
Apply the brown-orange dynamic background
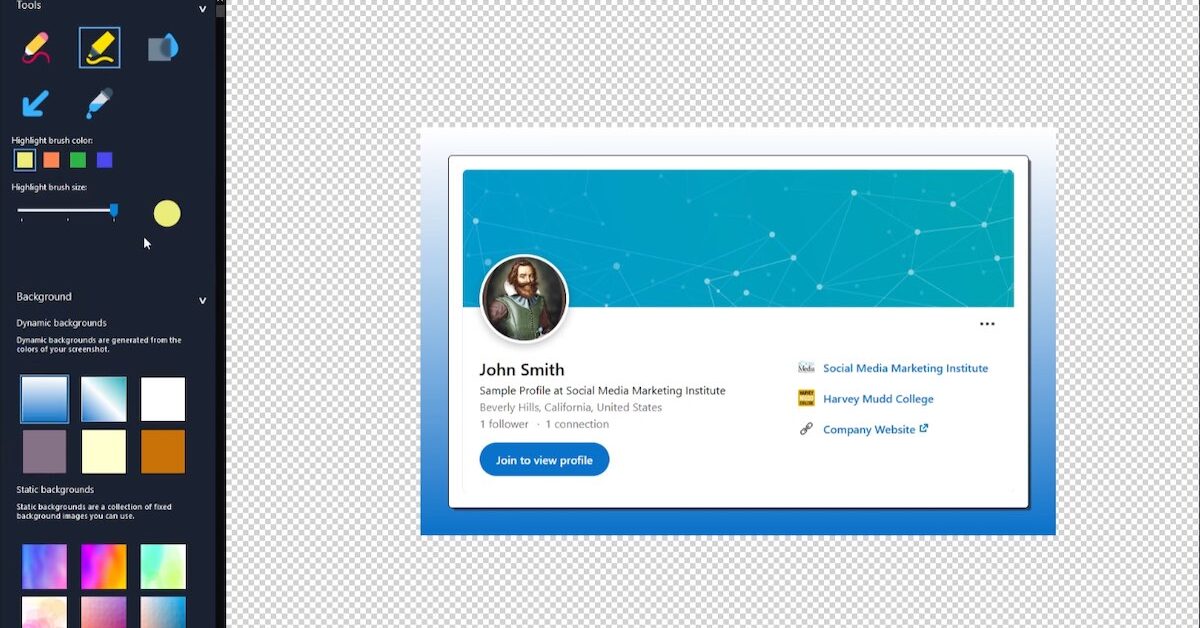tap(163, 452)
